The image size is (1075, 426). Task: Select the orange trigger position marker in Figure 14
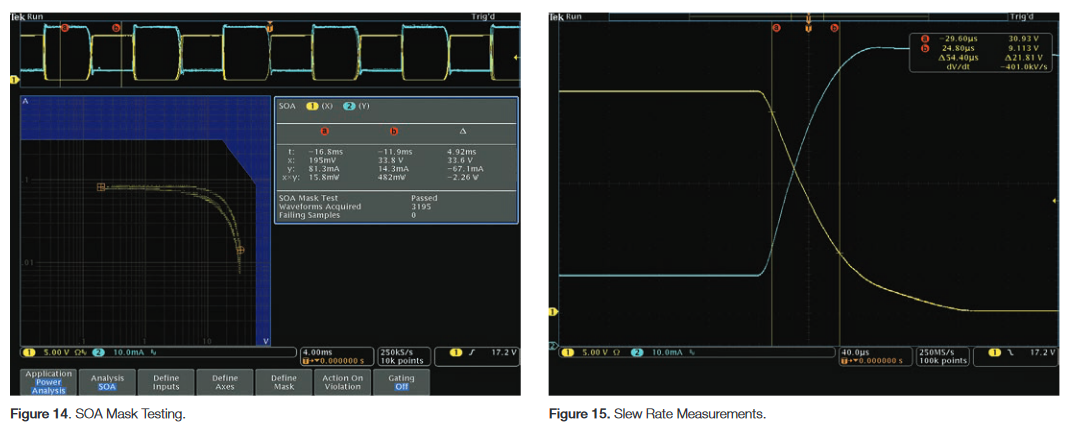(269, 27)
